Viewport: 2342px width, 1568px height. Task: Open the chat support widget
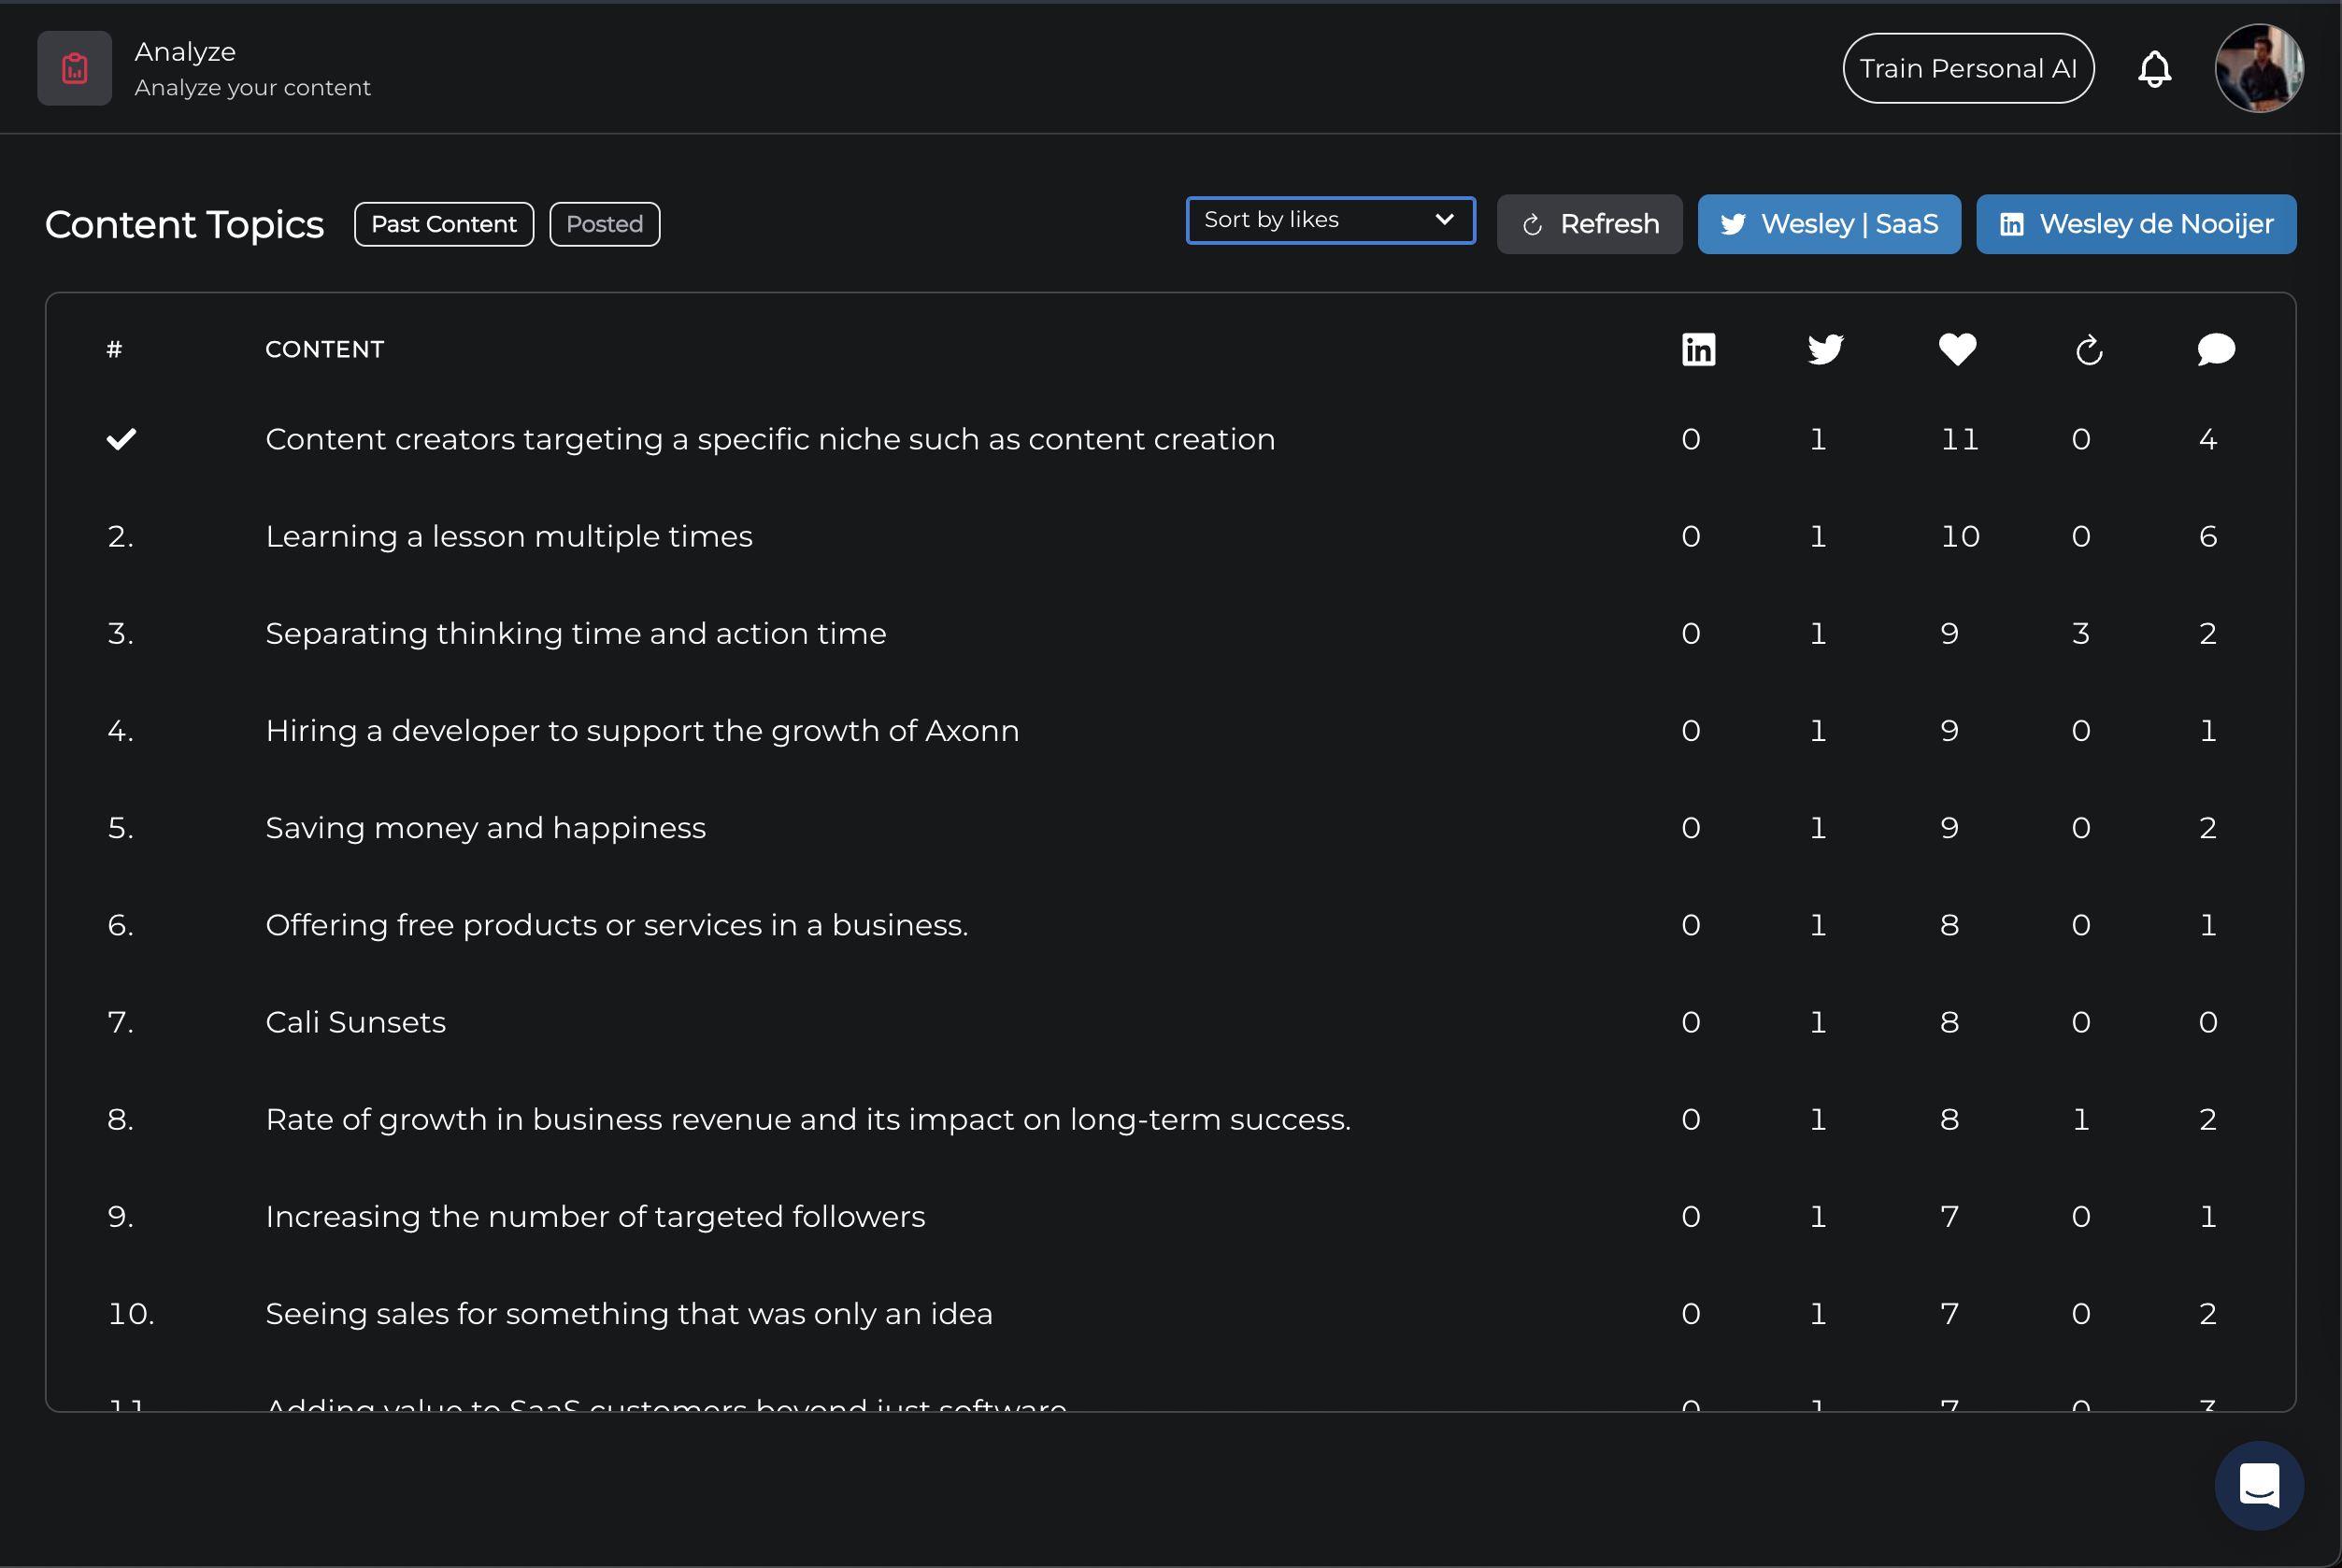click(x=2259, y=1485)
